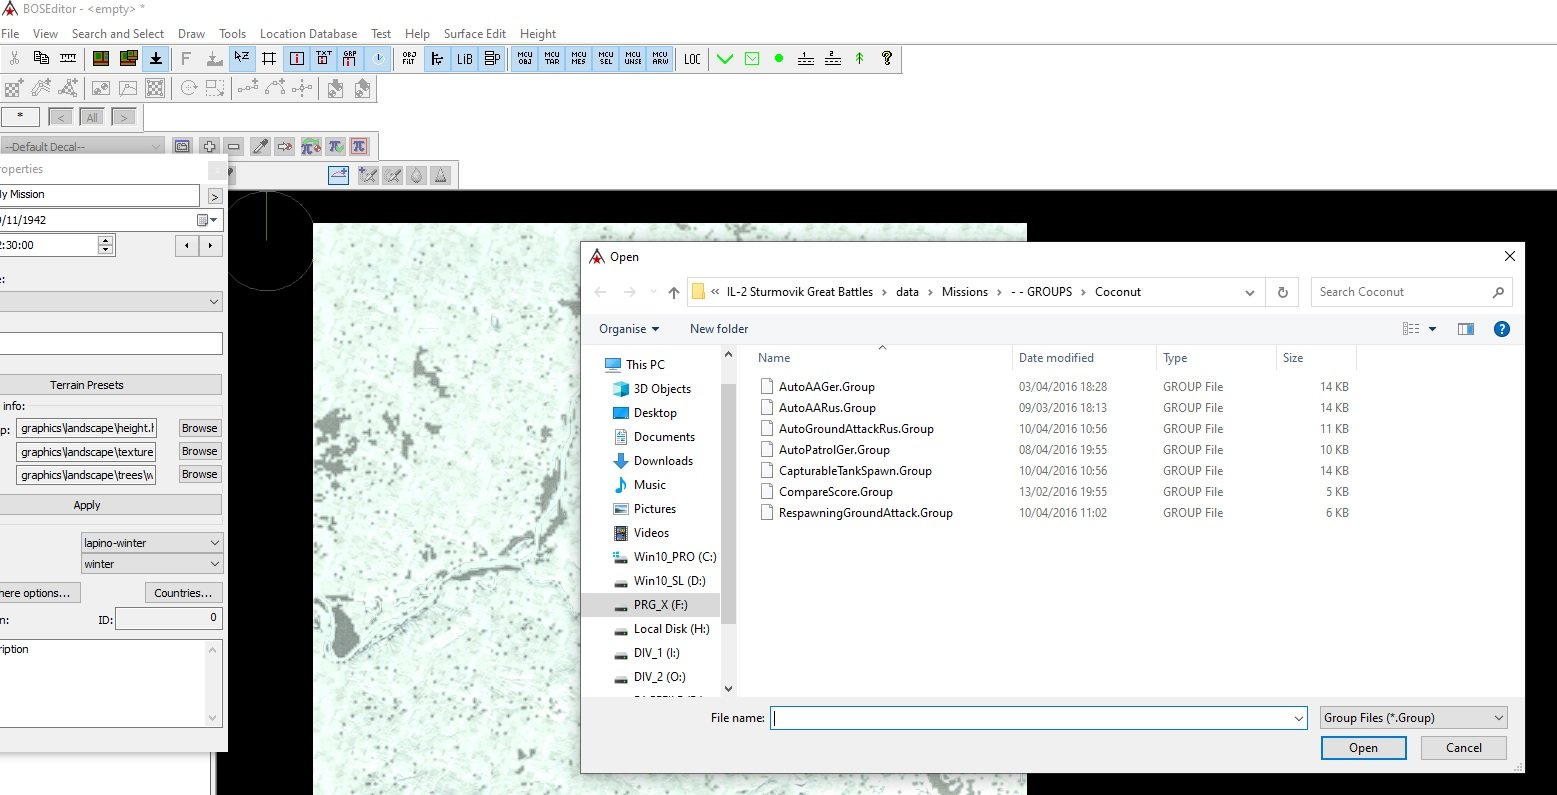This screenshot has height=795, width=1557.
Task: Toggle the MCU MES links display
Action: point(579,59)
